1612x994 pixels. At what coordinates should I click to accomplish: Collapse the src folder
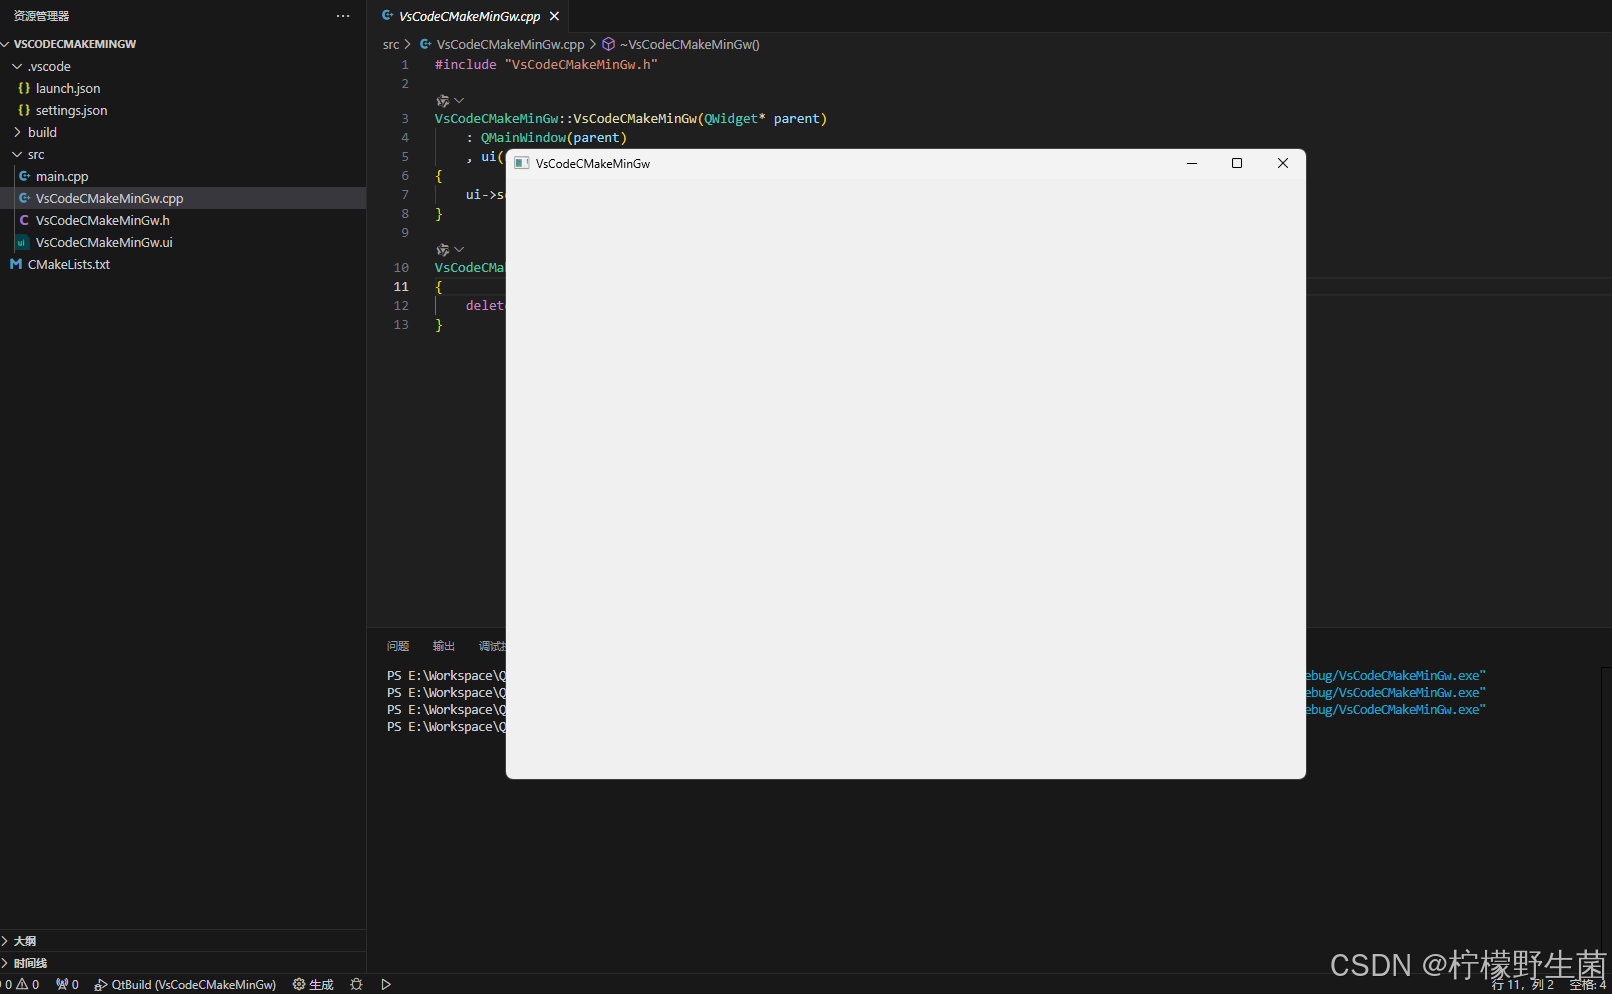coord(36,155)
